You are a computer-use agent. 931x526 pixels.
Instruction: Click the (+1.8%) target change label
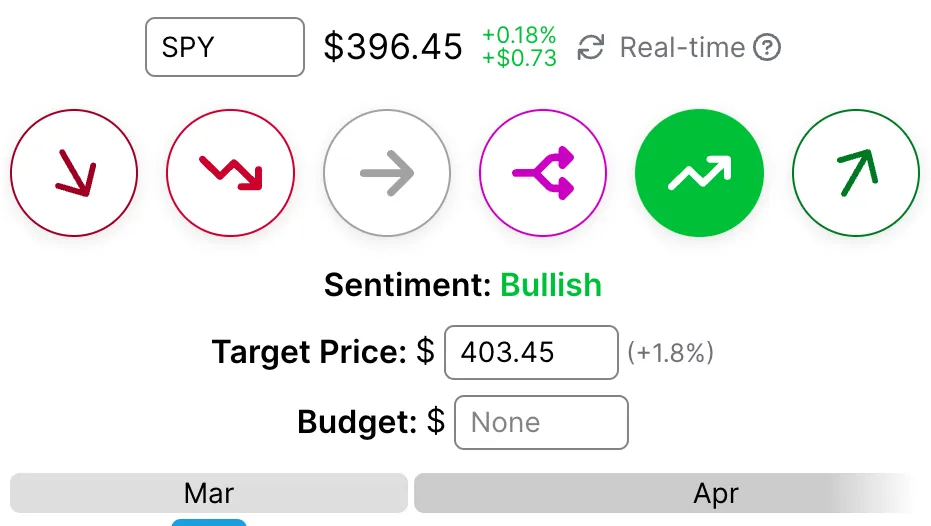click(670, 353)
